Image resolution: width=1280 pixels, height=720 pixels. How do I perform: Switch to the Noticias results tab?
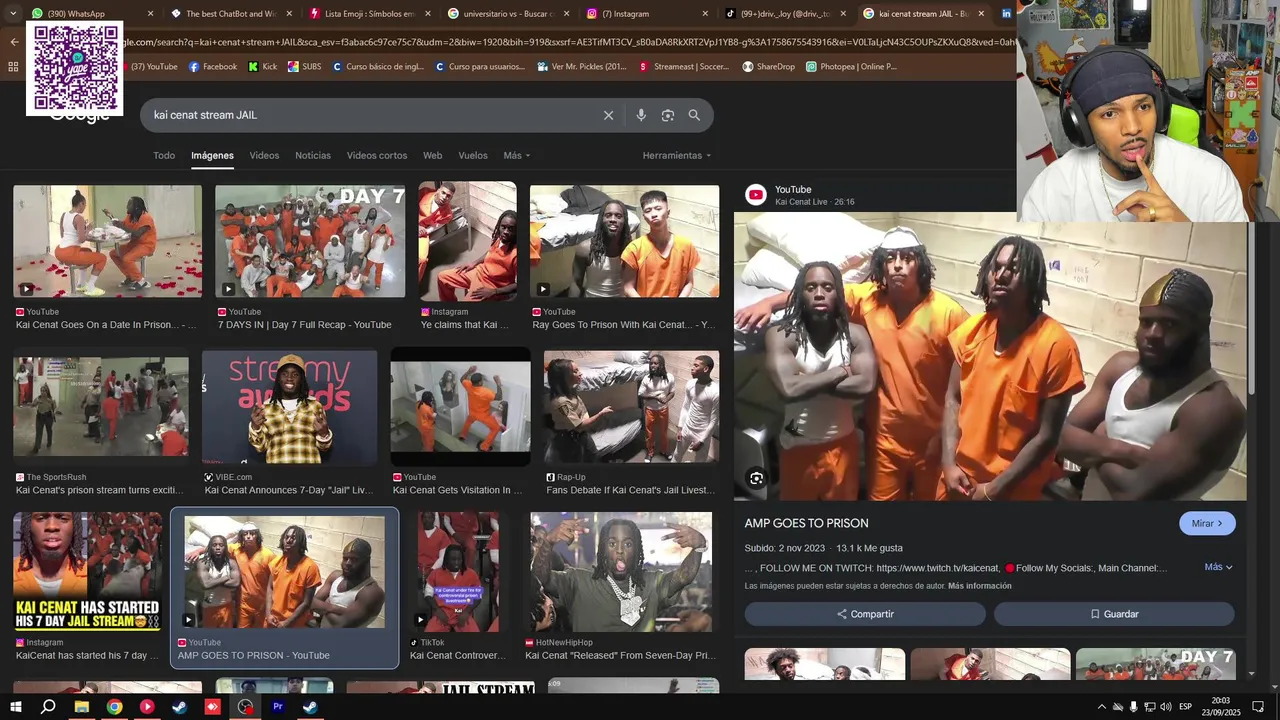(x=313, y=156)
